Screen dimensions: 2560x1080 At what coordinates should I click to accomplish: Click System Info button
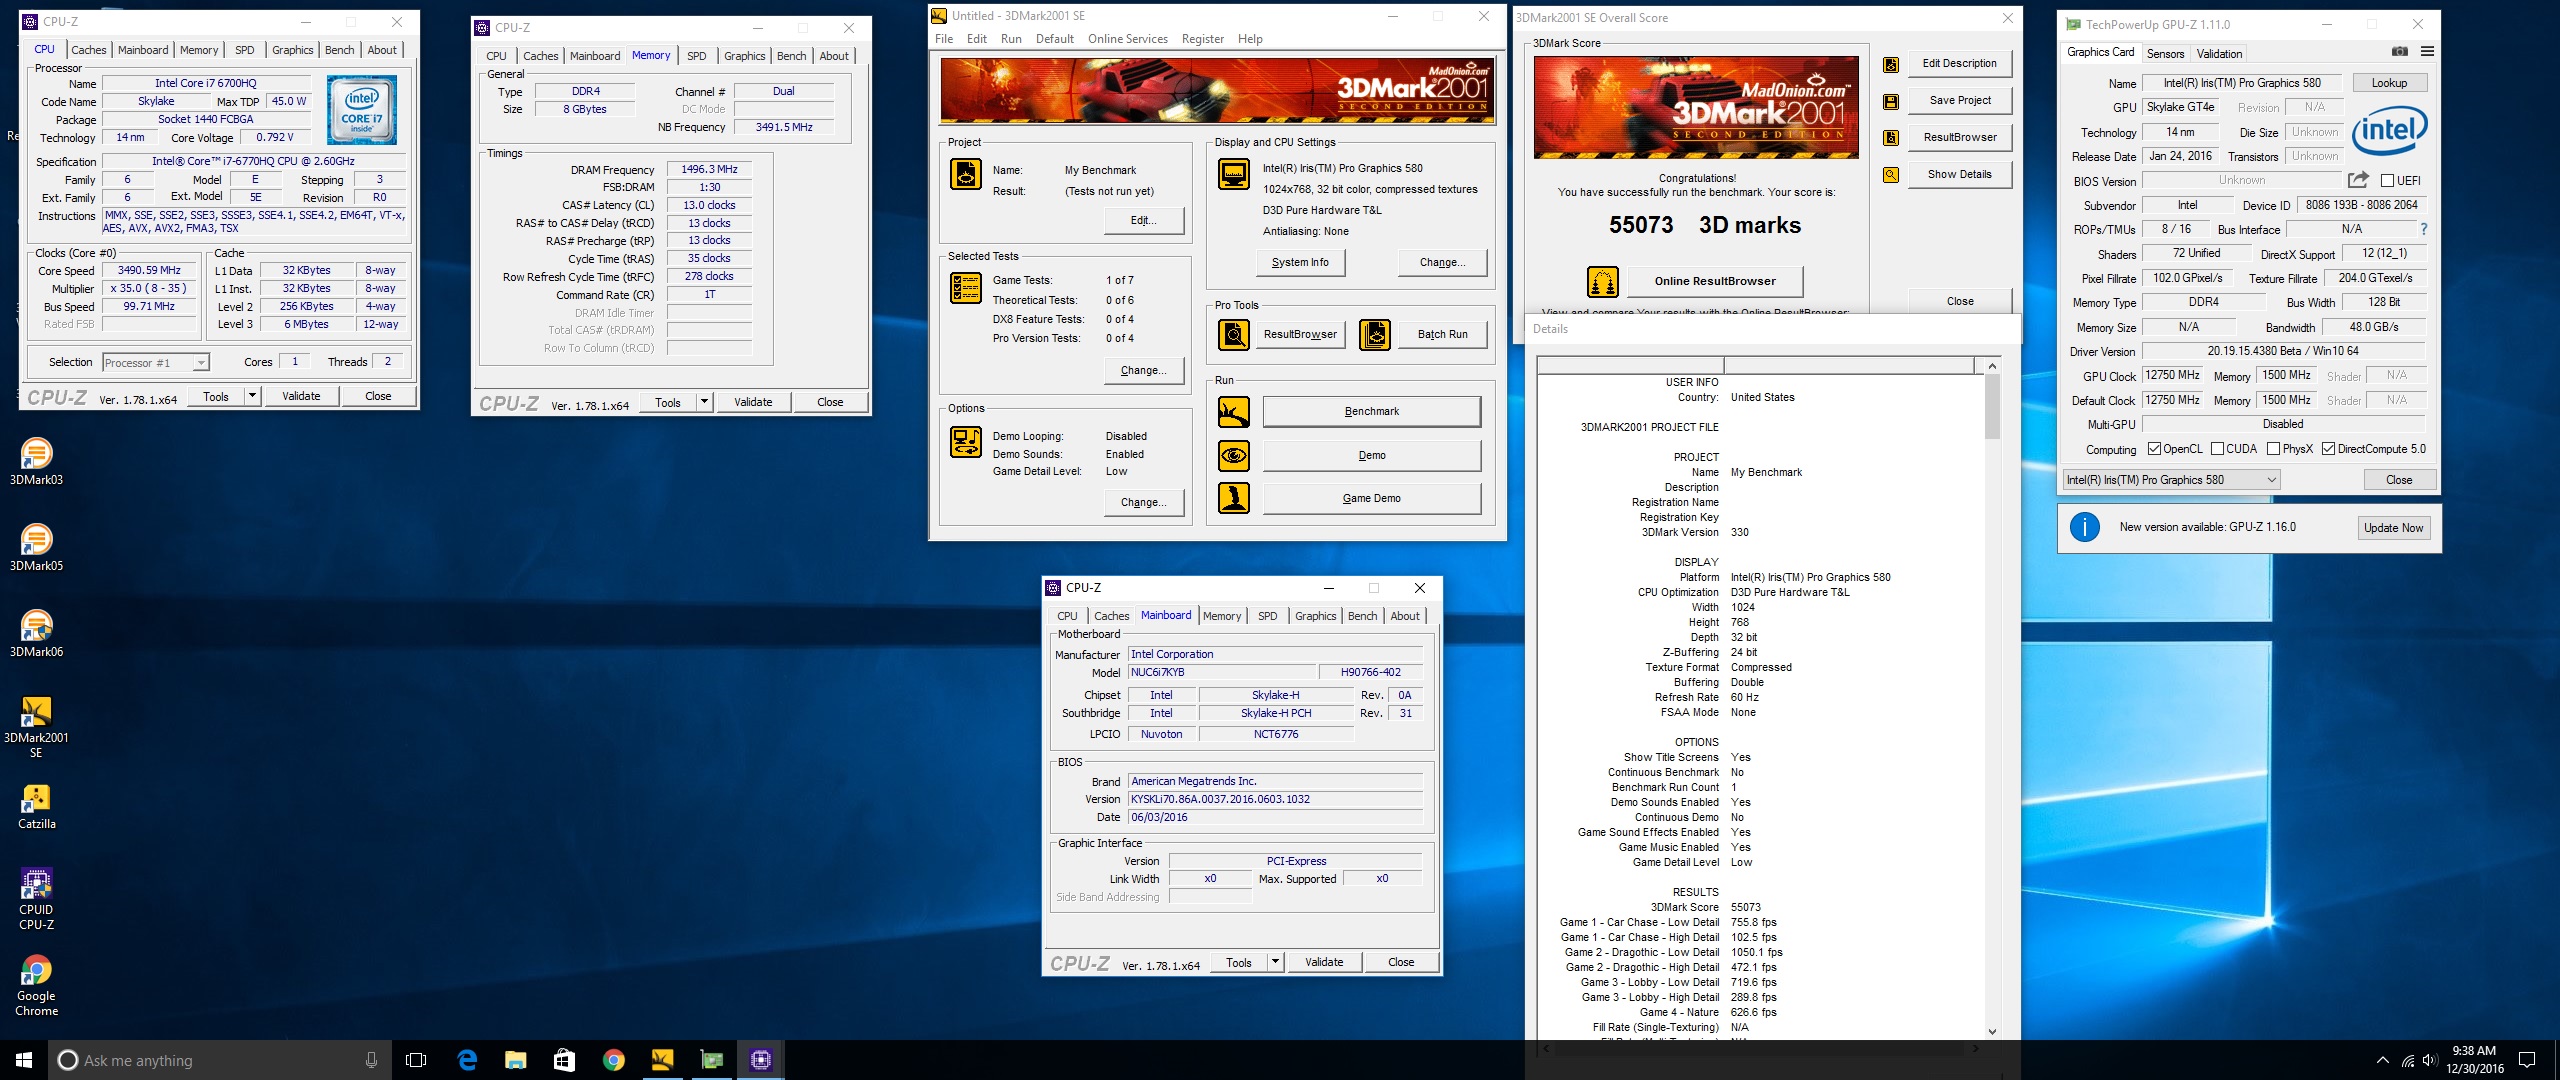[1300, 262]
